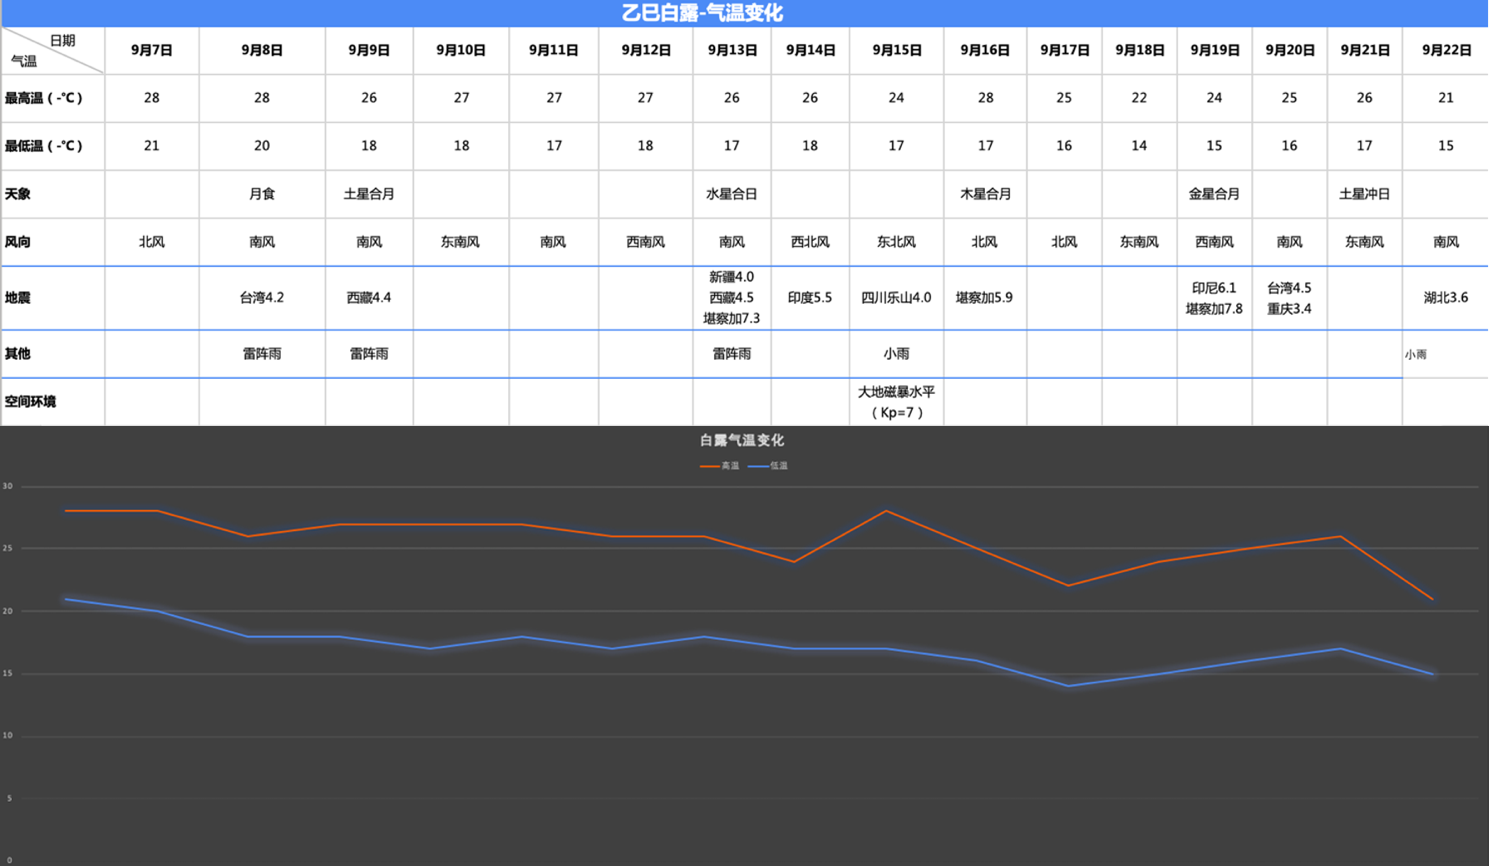The height and width of the screenshot is (866, 1489).
Task: Select the 台湾4.5 重庆3.4 earthquake cell
Action: pyautogui.click(x=1290, y=298)
